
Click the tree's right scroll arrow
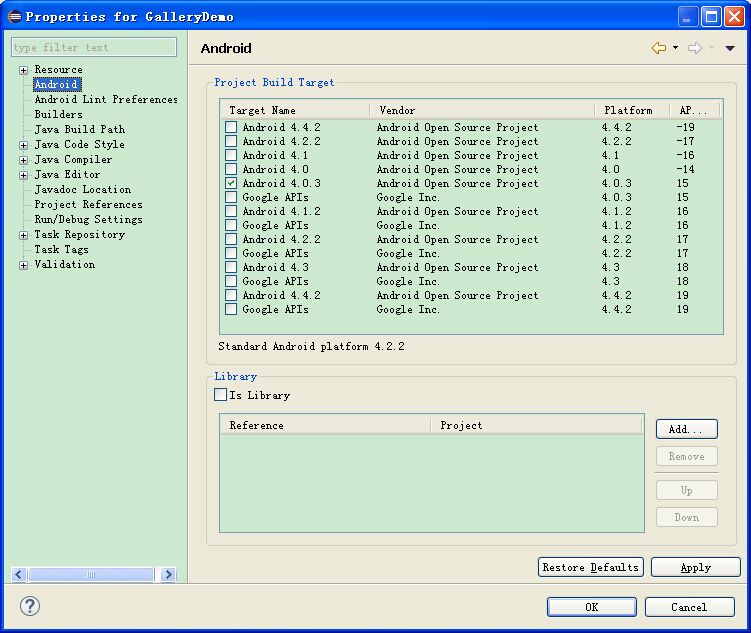[x=168, y=574]
